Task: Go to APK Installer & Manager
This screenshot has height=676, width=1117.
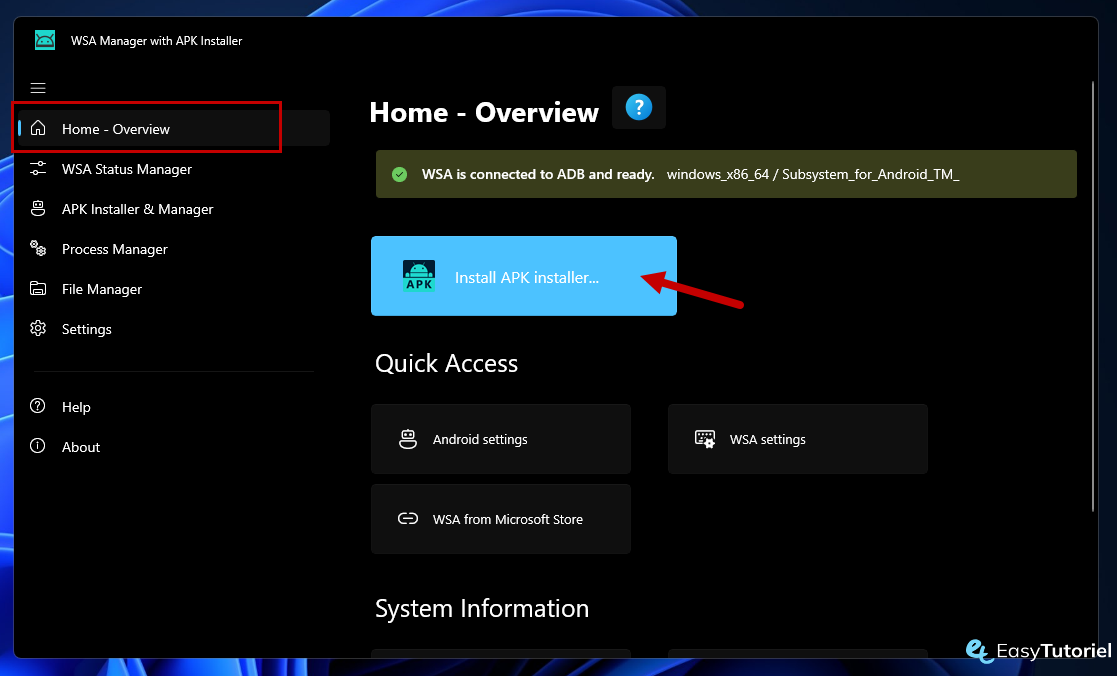Action: (137, 209)
